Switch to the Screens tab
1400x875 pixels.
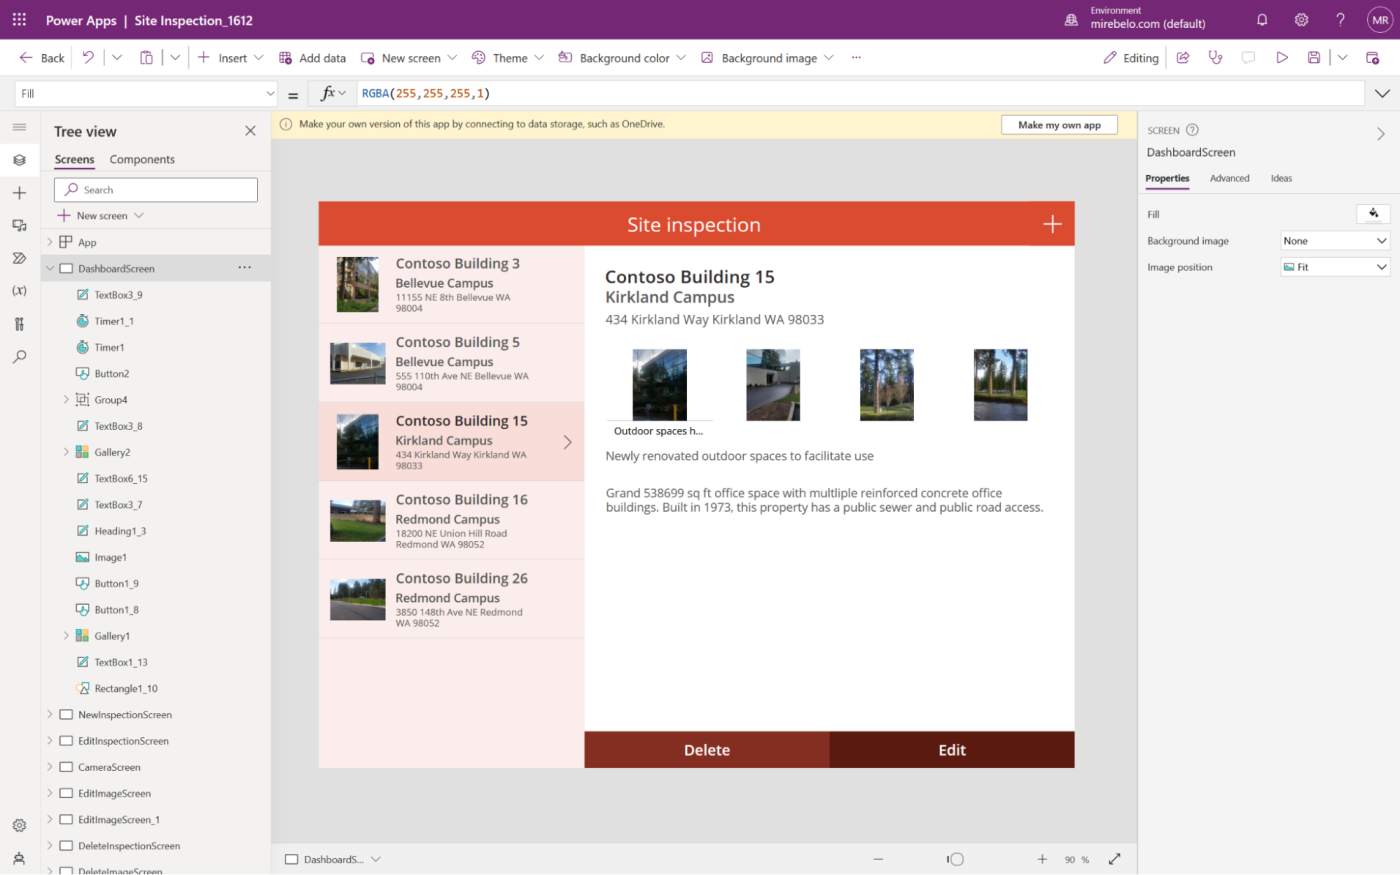74,159
